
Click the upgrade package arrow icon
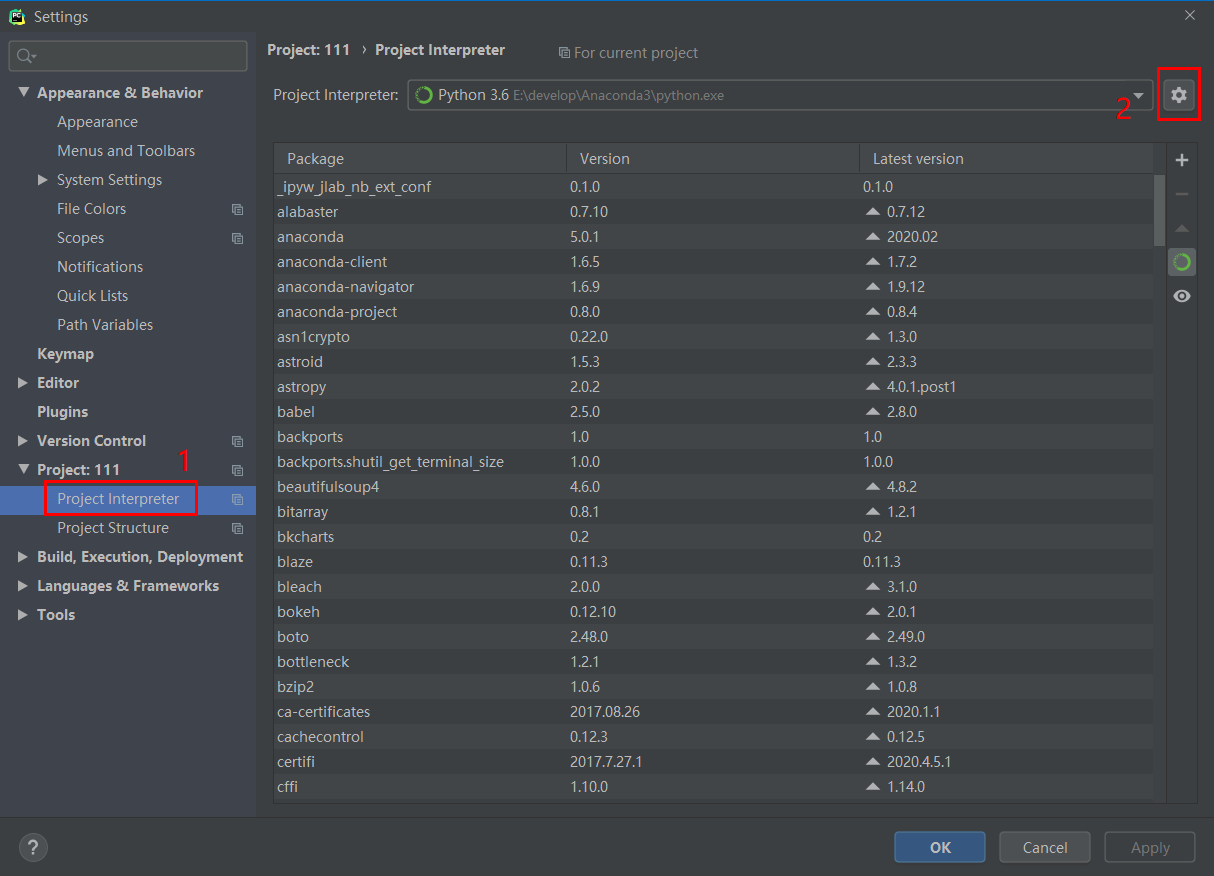coord(1182,229)
